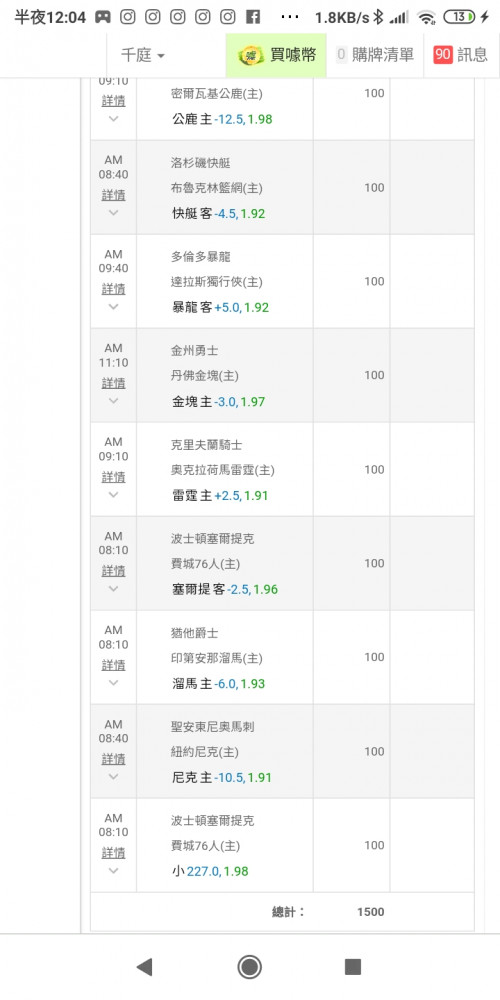Tap the gold coin icon beside 買噱幣
The image size is (500, 1000).
pyautogui.click(x=251, y=55)
